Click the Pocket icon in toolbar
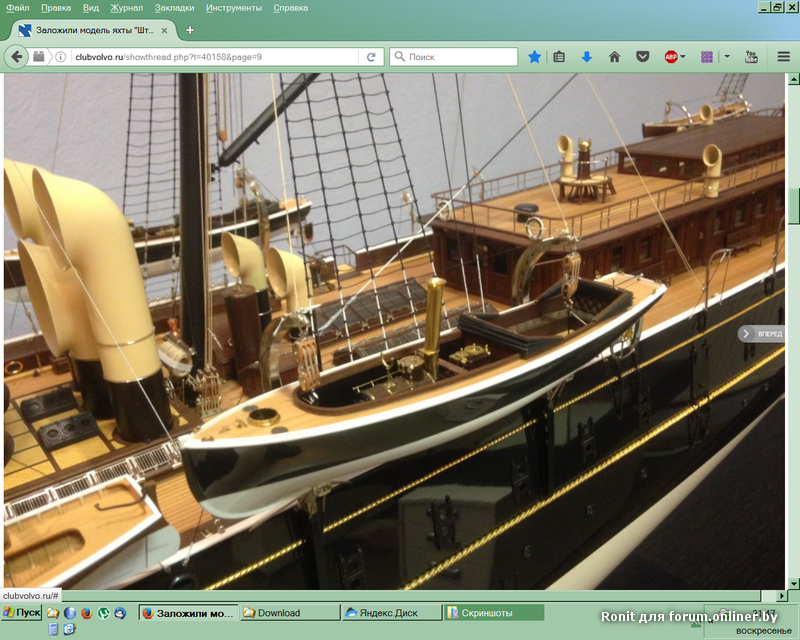Viewport: 800px width, 640px height. (x=643, y=57)
